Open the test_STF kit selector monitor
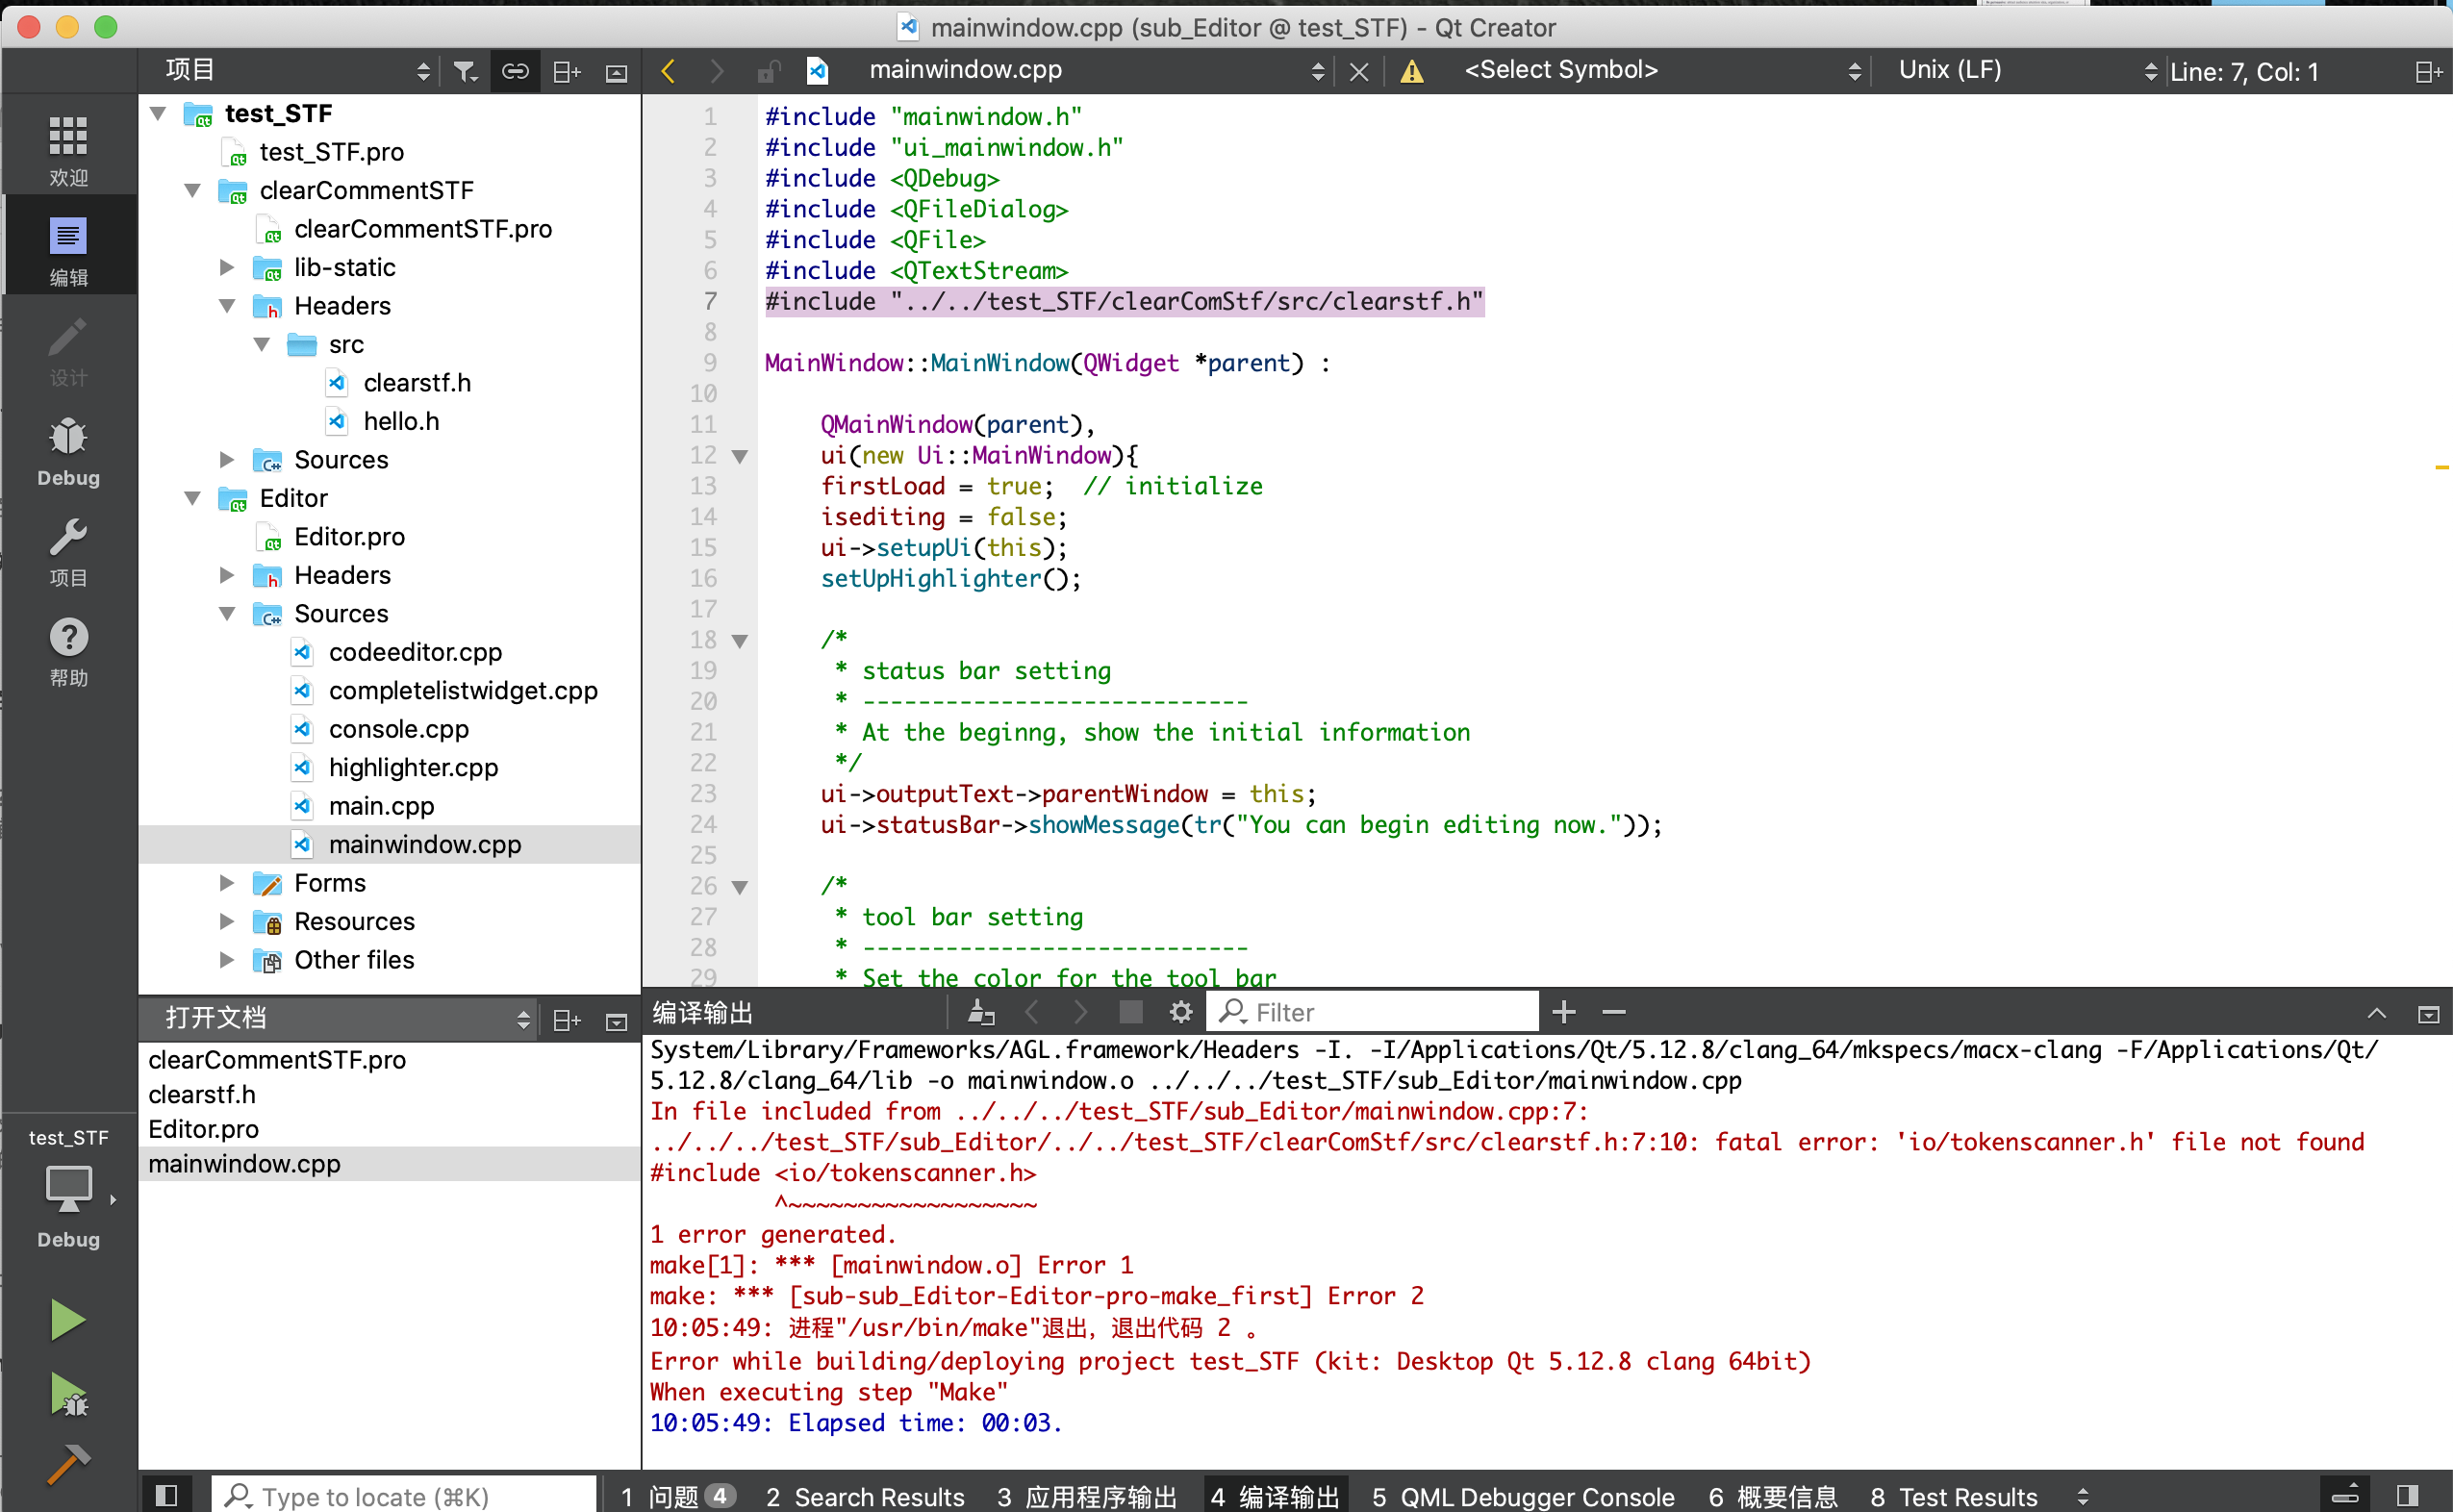The height and width of the screenshot is (1512, 2453). (68, 1188)
